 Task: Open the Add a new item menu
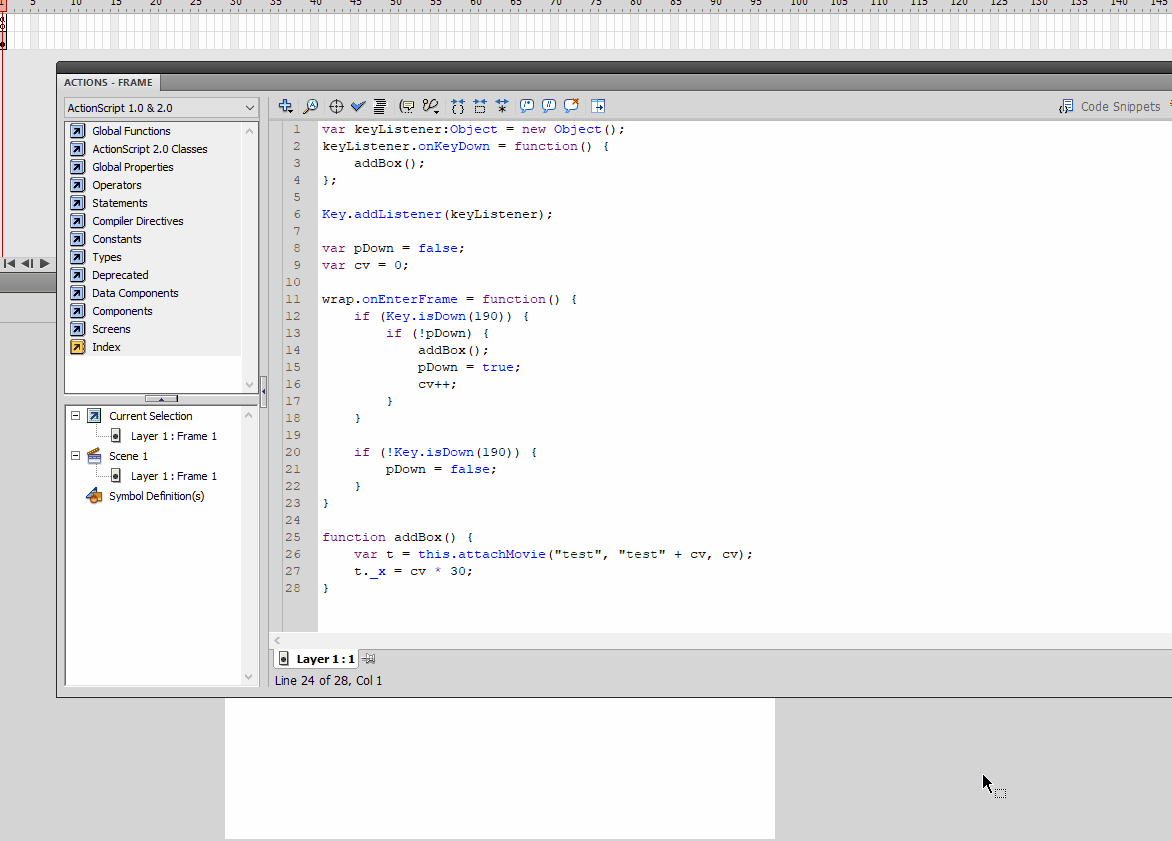tap(285, 106)
